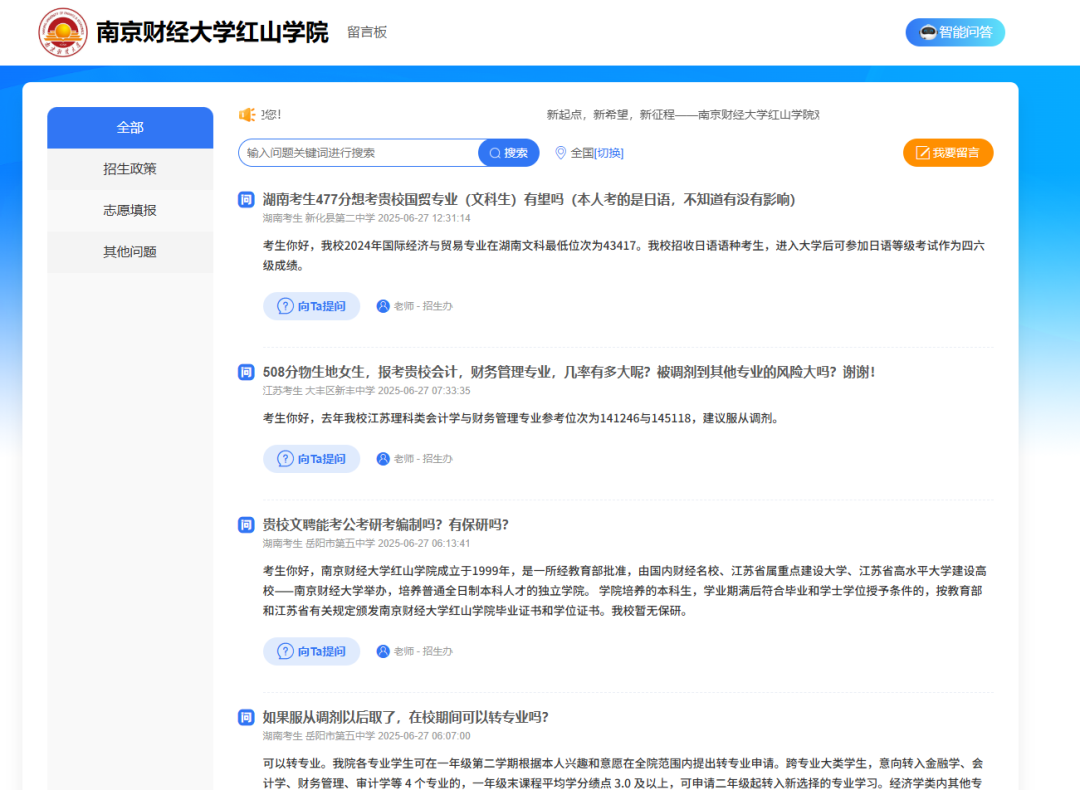This screenshot has width=1080, height=790.
Task: Click the question icon for 508分物生地女生 post
Action: [246, 373]
